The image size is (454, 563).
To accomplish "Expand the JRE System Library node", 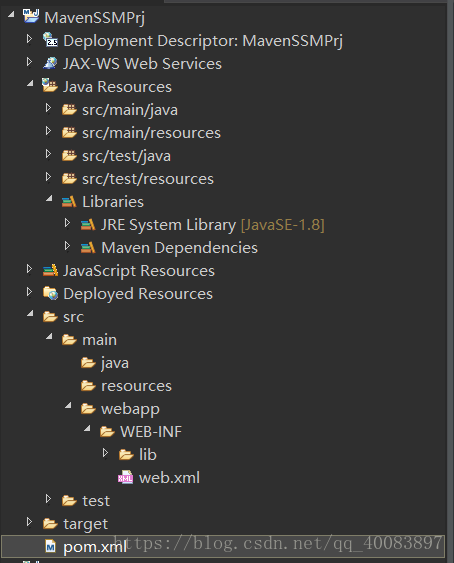I will (x=68, y=223).
